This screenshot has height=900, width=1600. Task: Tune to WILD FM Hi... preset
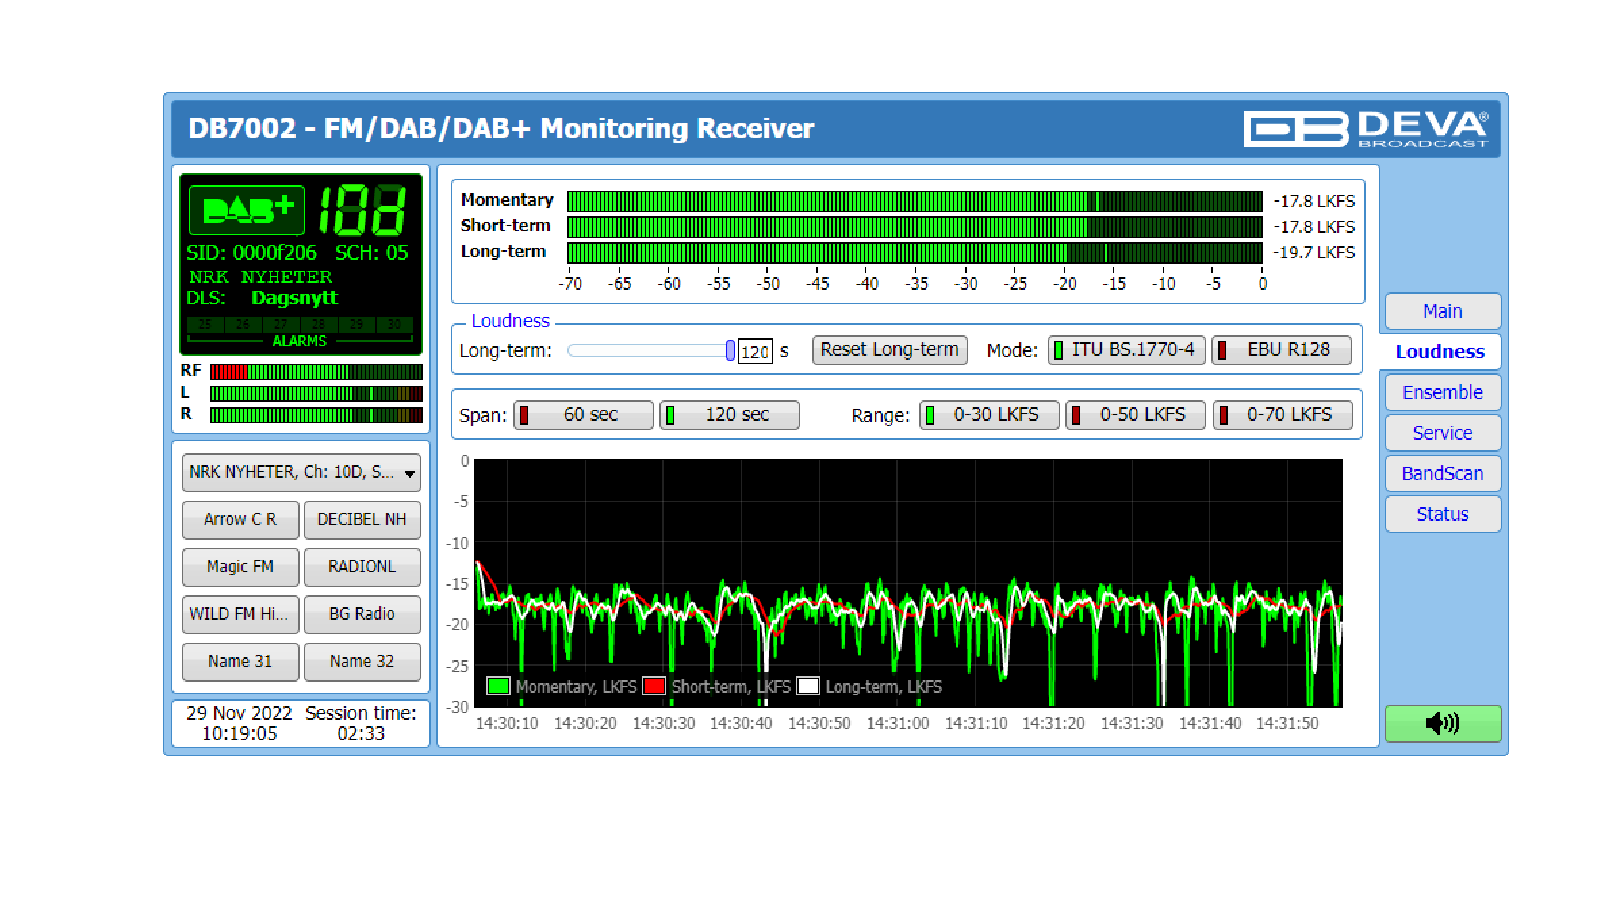240,614
